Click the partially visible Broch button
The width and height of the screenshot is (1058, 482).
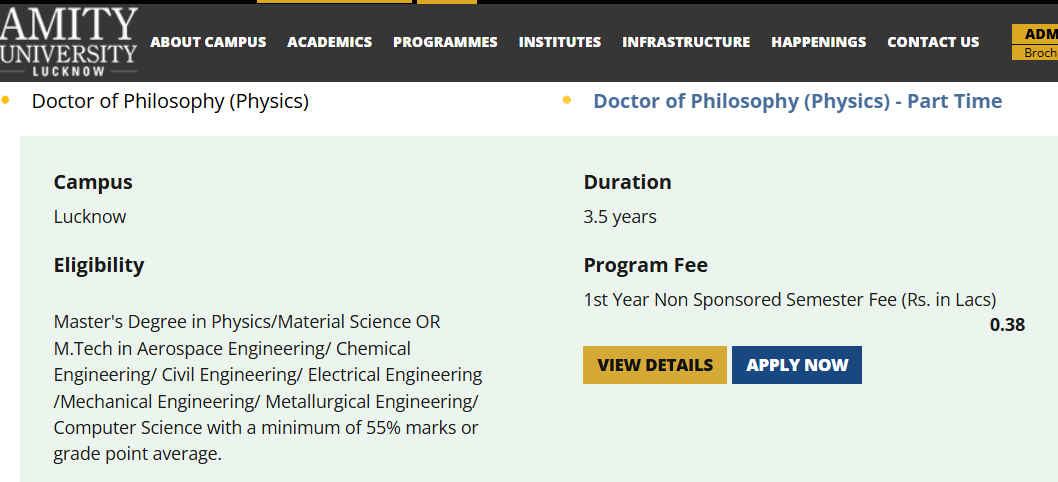click(x=1036, y=53)
